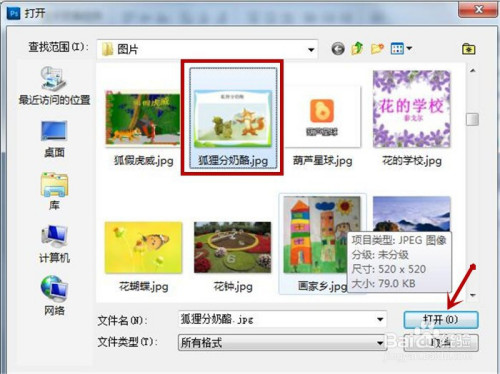Screen dimensions: 500x374
Task: Select Computer (计算机) in sidebar
Action: pos(54,244)
